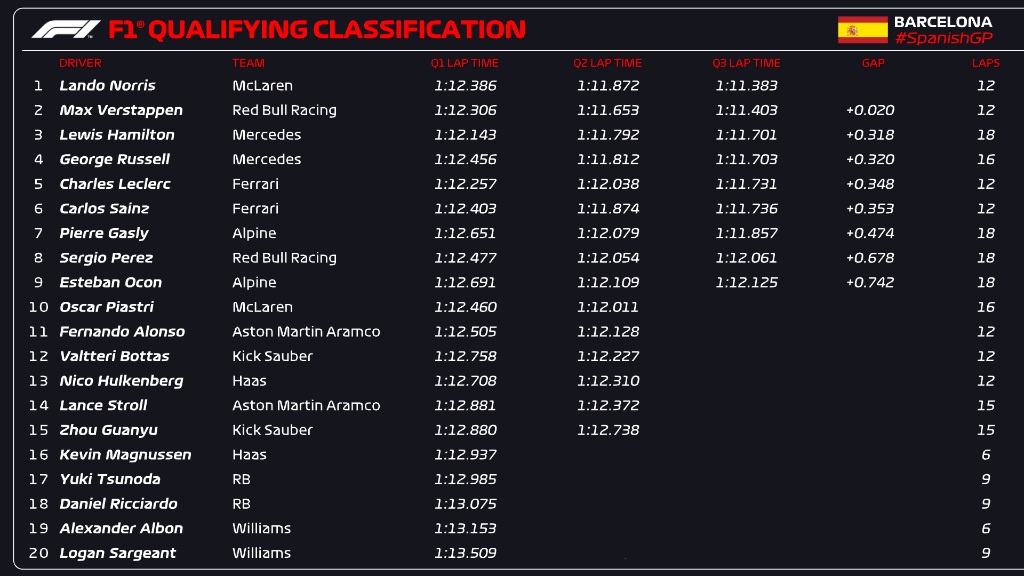Viewport: 1024px width, 576px height.
Task: Click the LAPS column header
Action: [985, 63]
